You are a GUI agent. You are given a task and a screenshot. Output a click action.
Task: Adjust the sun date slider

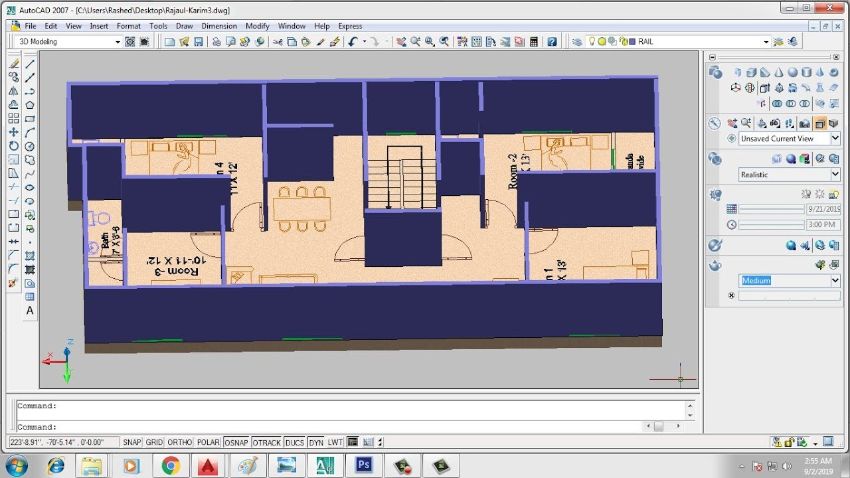[771, 209]
